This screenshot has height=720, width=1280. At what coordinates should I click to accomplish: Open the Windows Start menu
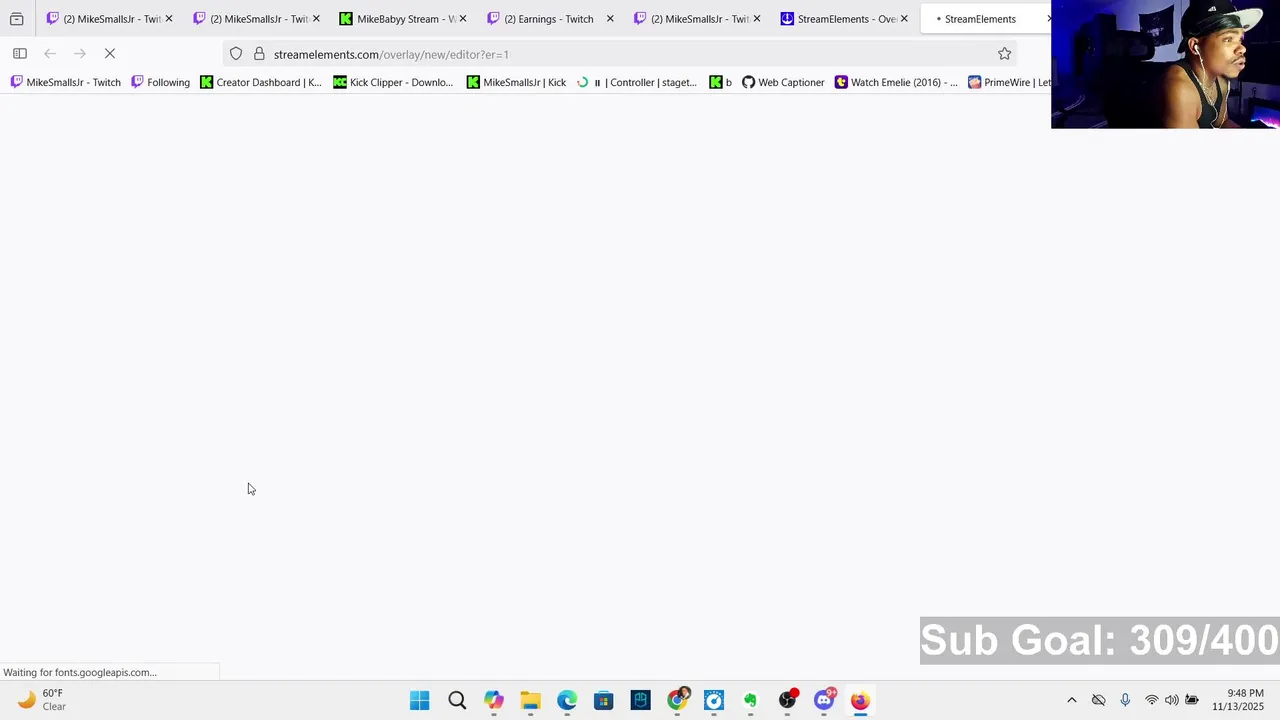[x=419, y=701]
